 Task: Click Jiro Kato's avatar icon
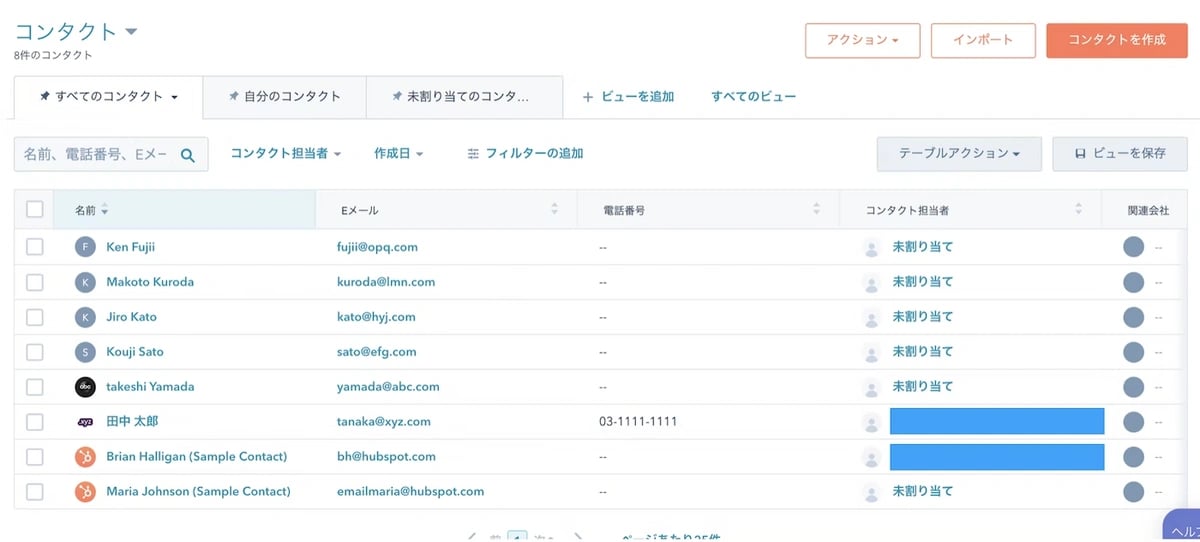pos(86,317)
